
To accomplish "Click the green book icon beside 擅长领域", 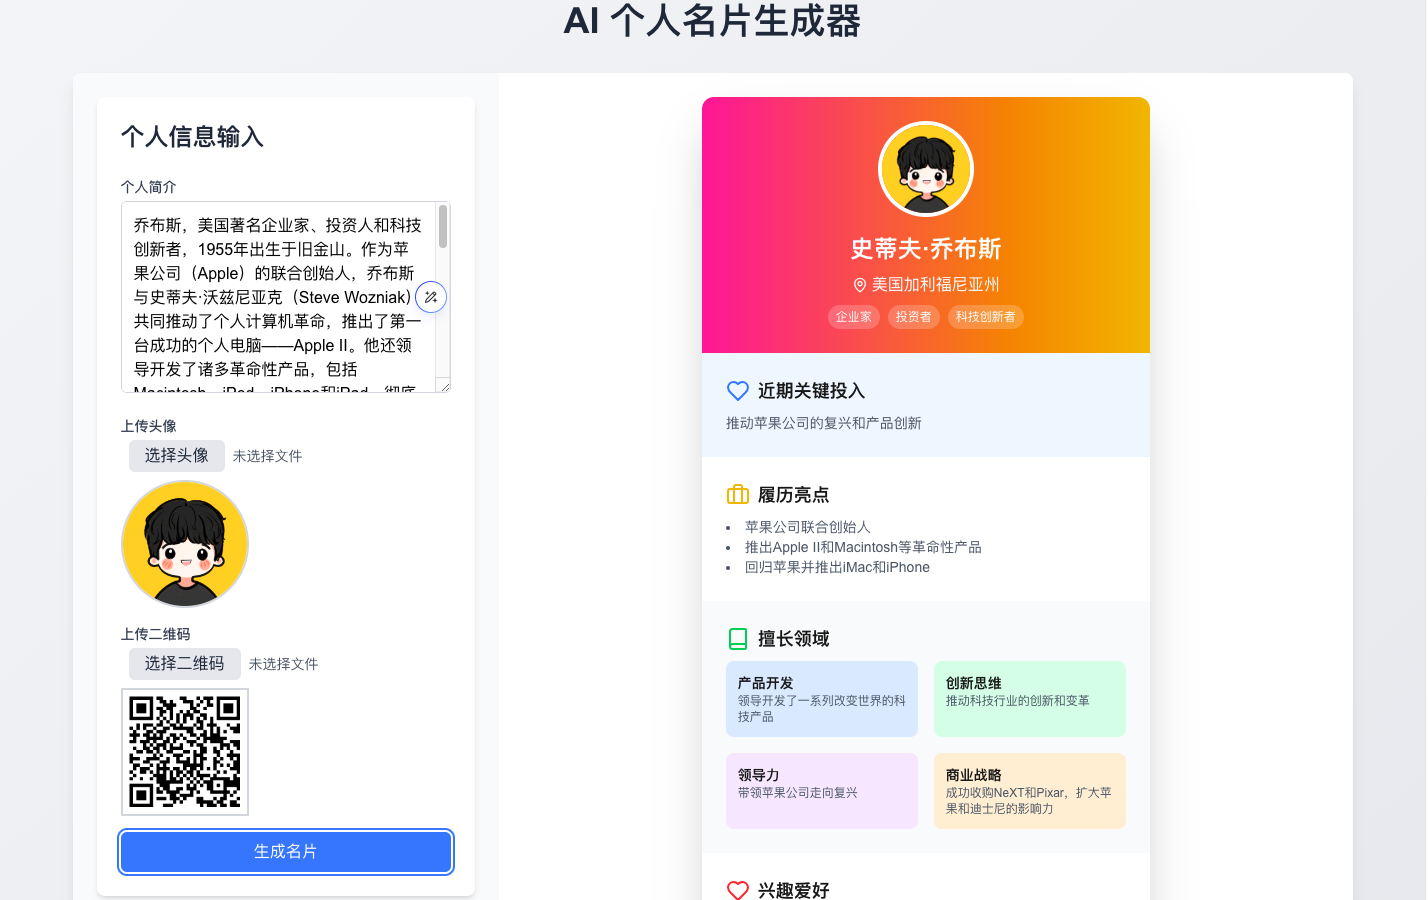I will [x=738, y=639].
